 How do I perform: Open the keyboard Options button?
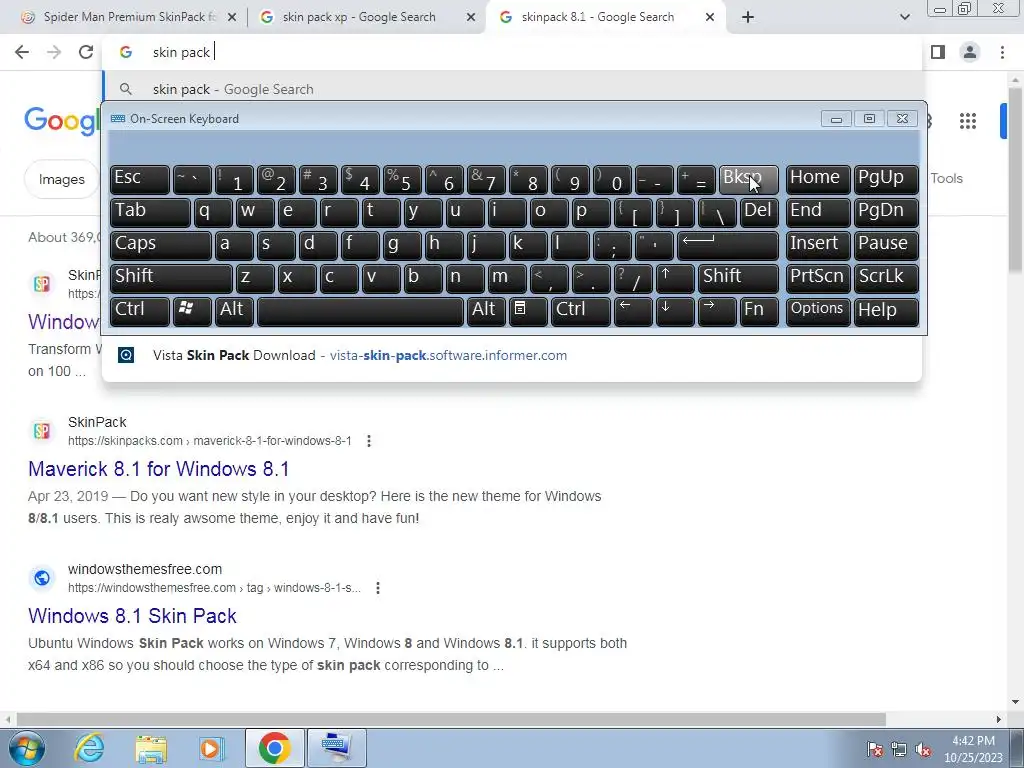pos(818,312)
